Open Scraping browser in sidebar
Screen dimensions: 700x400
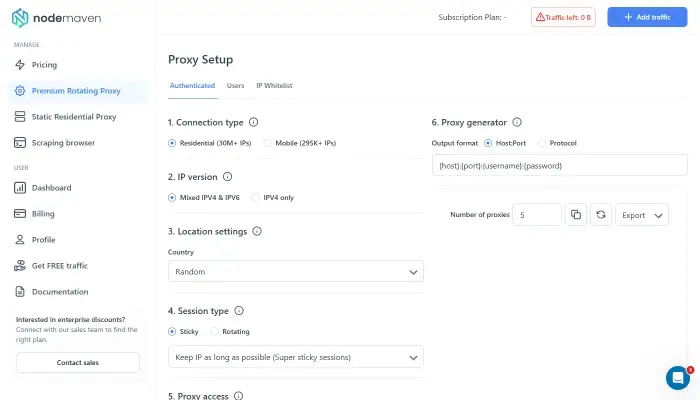coord(63,143)
